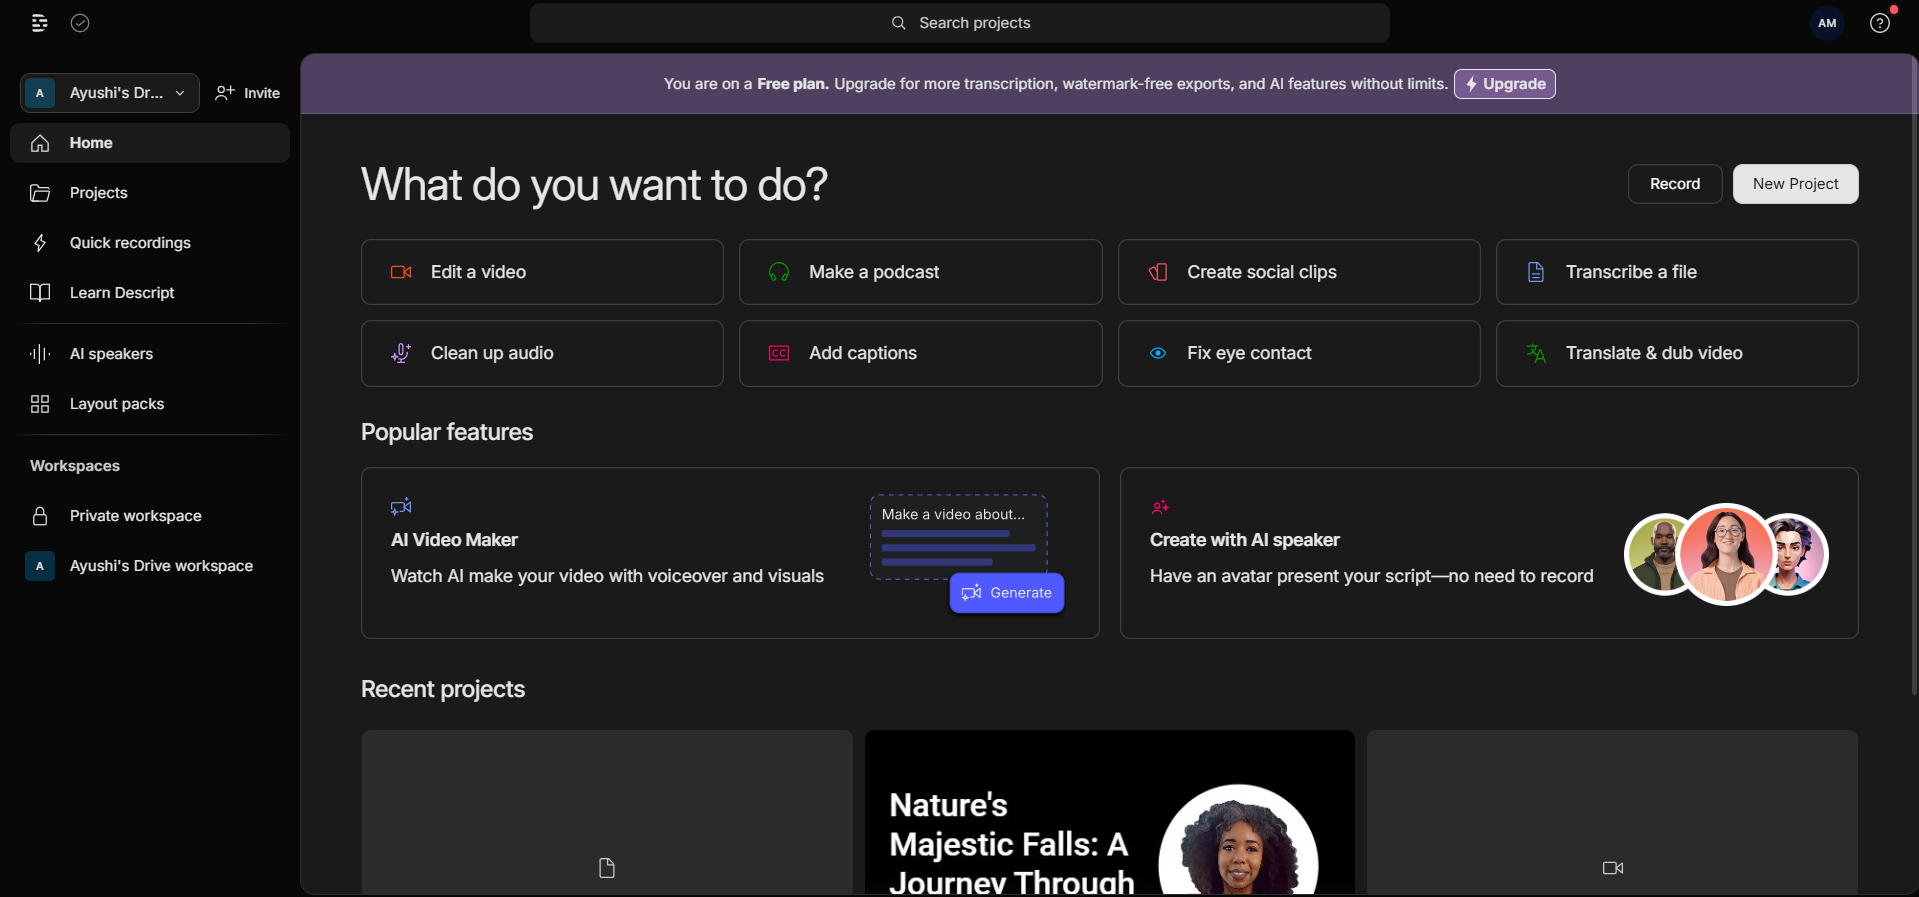The image size is (1919, 897).
Task: Select AI speakers in the sidebar
Action: click(150, 354)
